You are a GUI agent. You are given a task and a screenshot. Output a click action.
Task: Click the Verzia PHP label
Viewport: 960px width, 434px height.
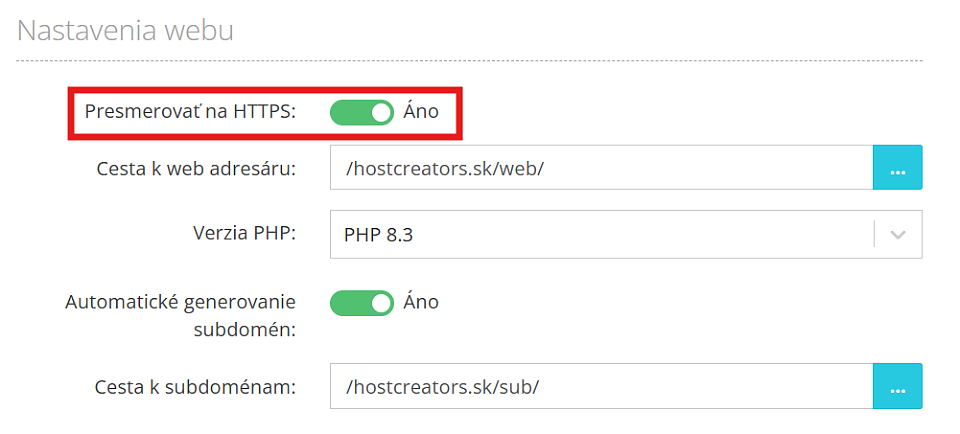[x=244, y=233]
